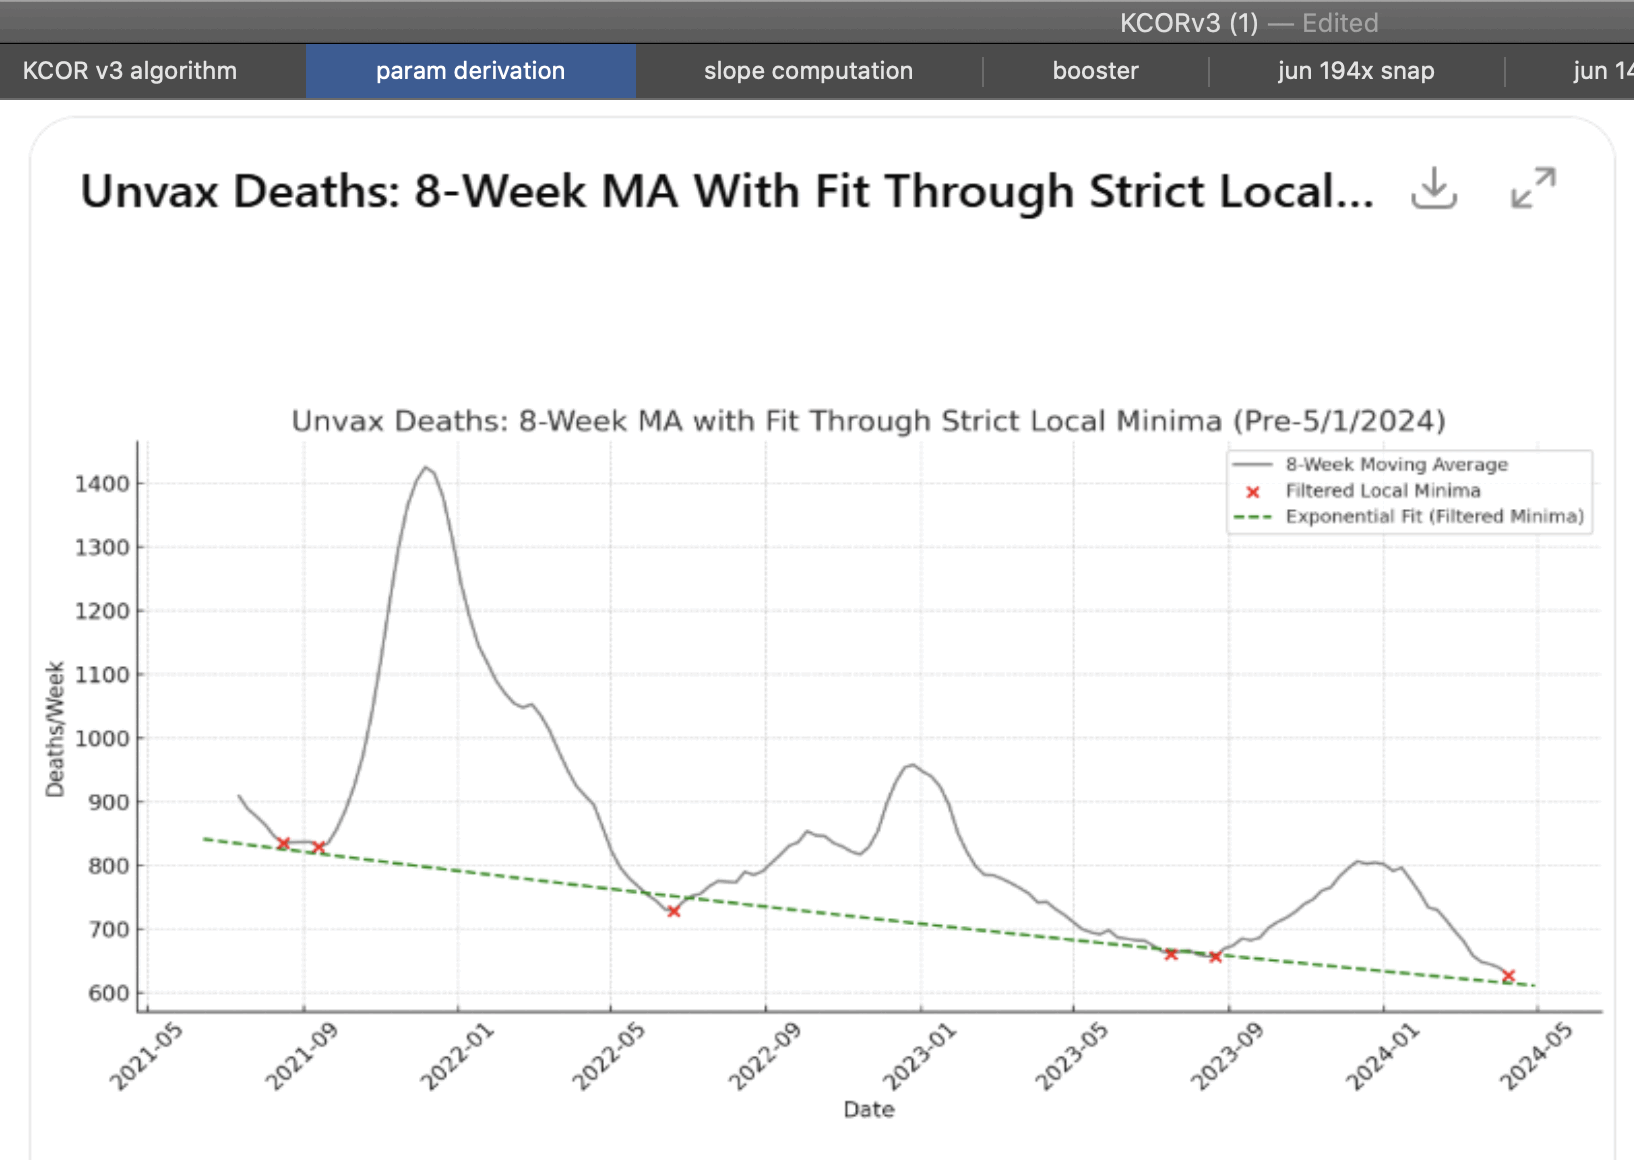The height and width of the screenshot is (1160, 1634).
Task: Go to the booster tab
Action: tap(1095, 71)
